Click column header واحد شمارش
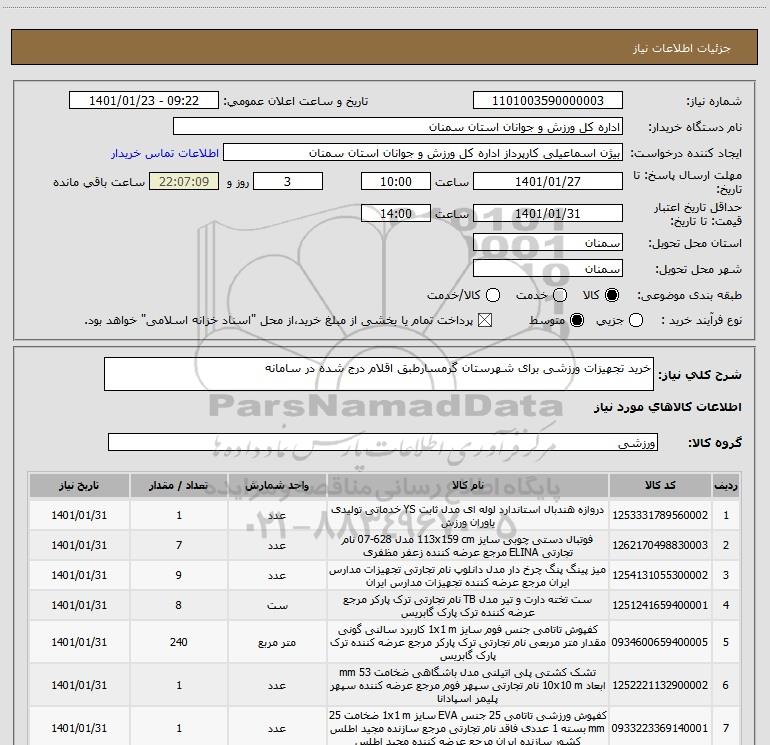The height and width of the screenshot is (745, 770). click(x=277, y=486)
